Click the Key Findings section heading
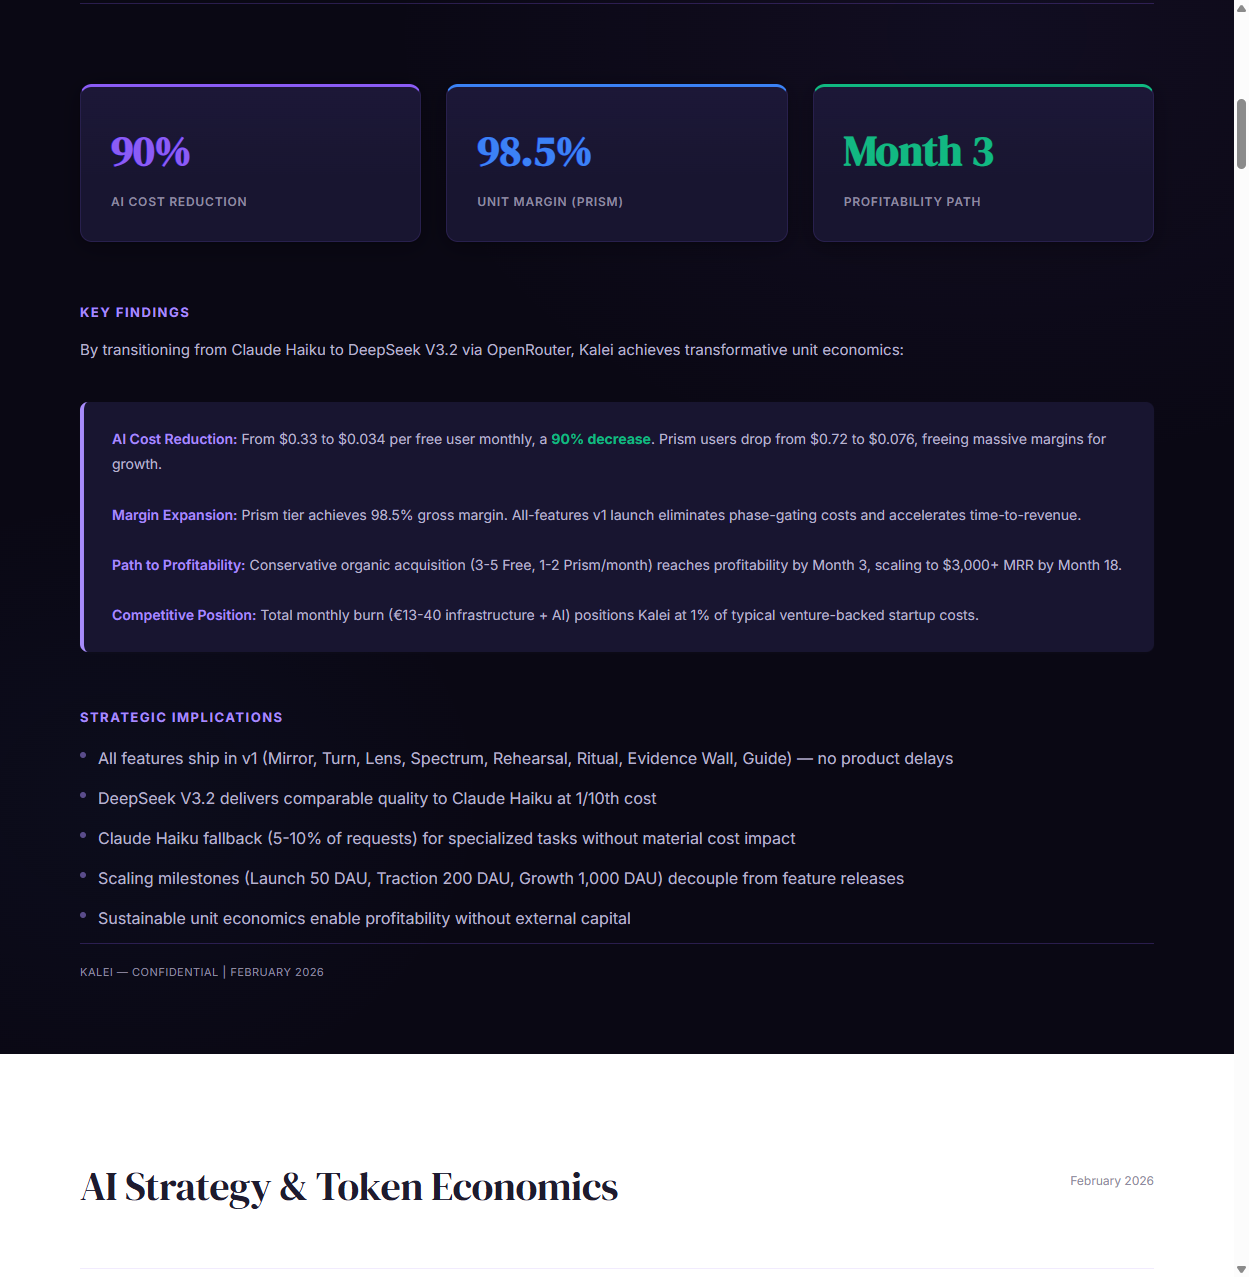The width and height of the screenshot is (1249, 1277). click(x=135, y=313)
